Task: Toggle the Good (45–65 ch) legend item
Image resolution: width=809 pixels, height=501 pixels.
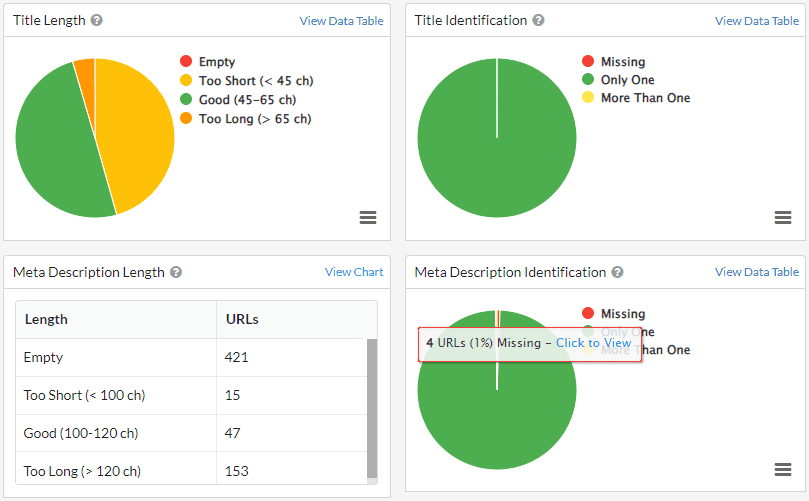Action: coord(238,100)
